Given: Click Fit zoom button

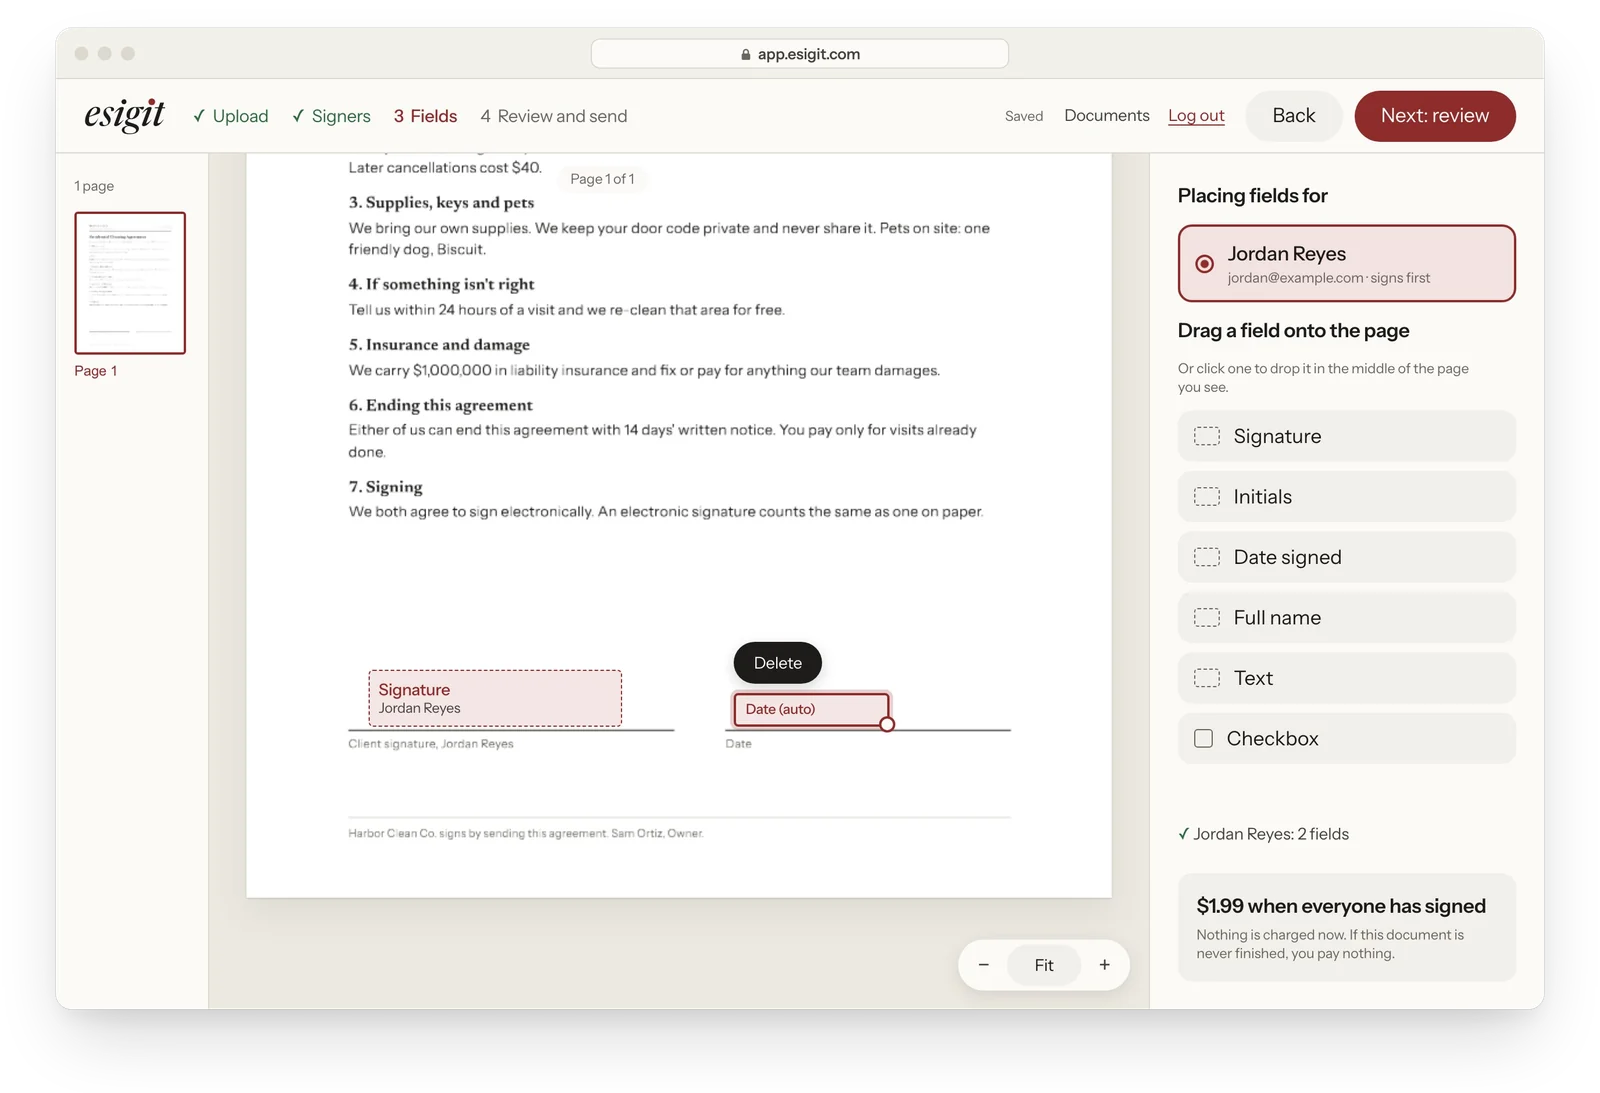Looking at the screenshot, I should [1044, 965].
